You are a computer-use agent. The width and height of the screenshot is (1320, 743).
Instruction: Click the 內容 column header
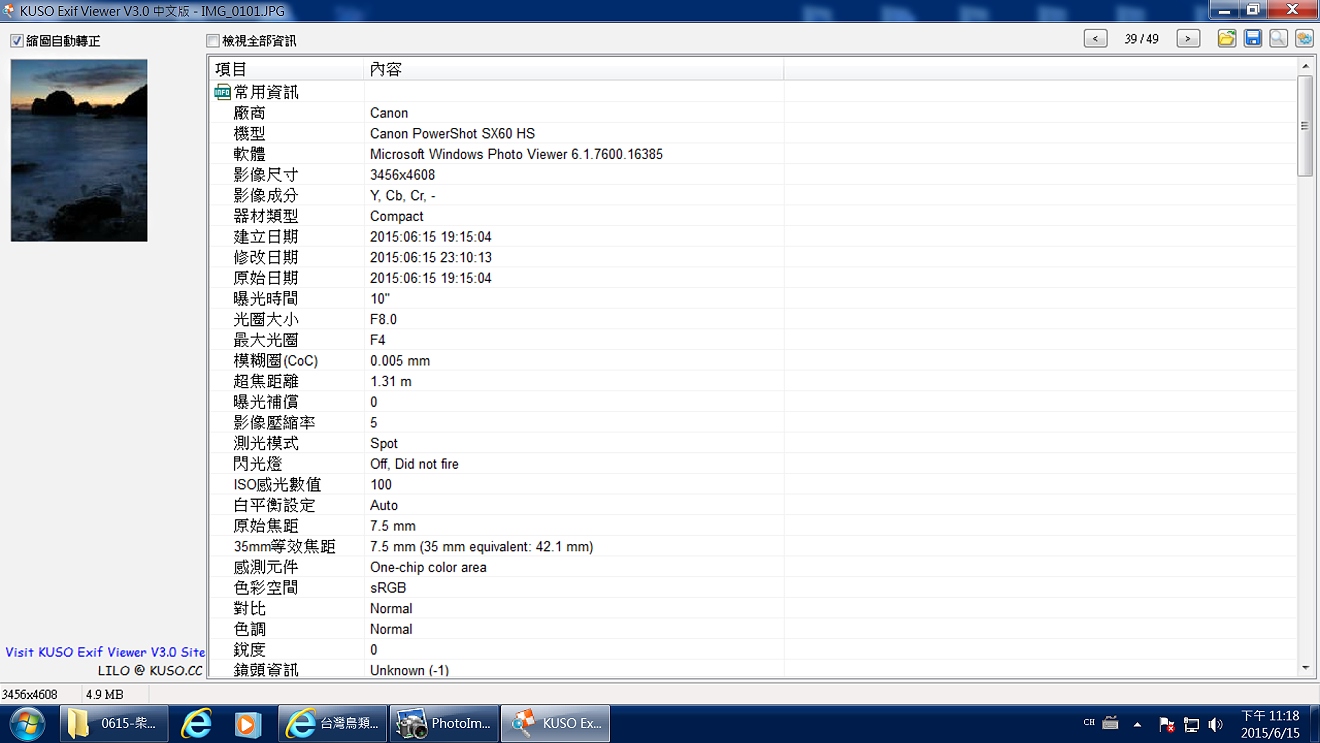point(573,69)
